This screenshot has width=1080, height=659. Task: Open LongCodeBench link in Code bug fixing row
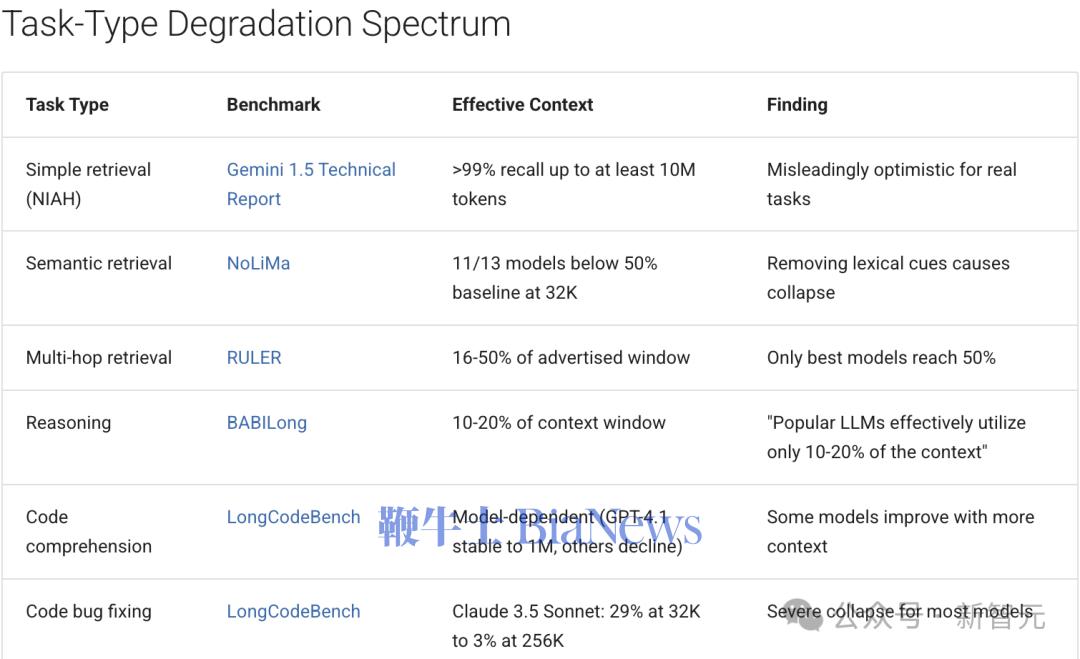tap(293, 611)
